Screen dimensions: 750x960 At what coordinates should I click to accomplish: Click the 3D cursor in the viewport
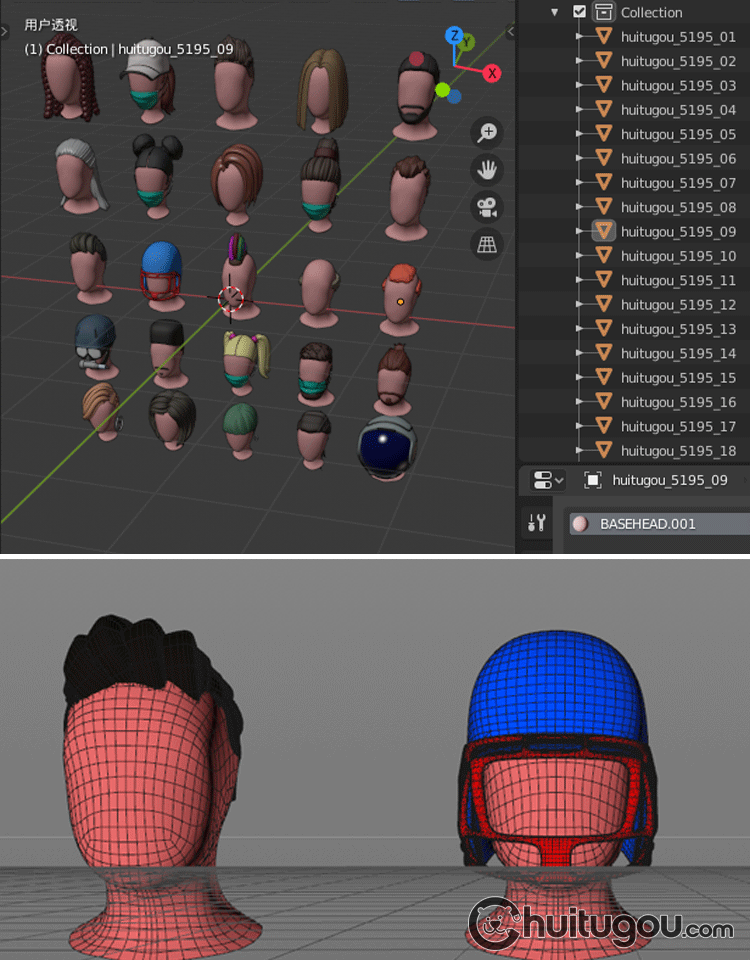[231, 299]
